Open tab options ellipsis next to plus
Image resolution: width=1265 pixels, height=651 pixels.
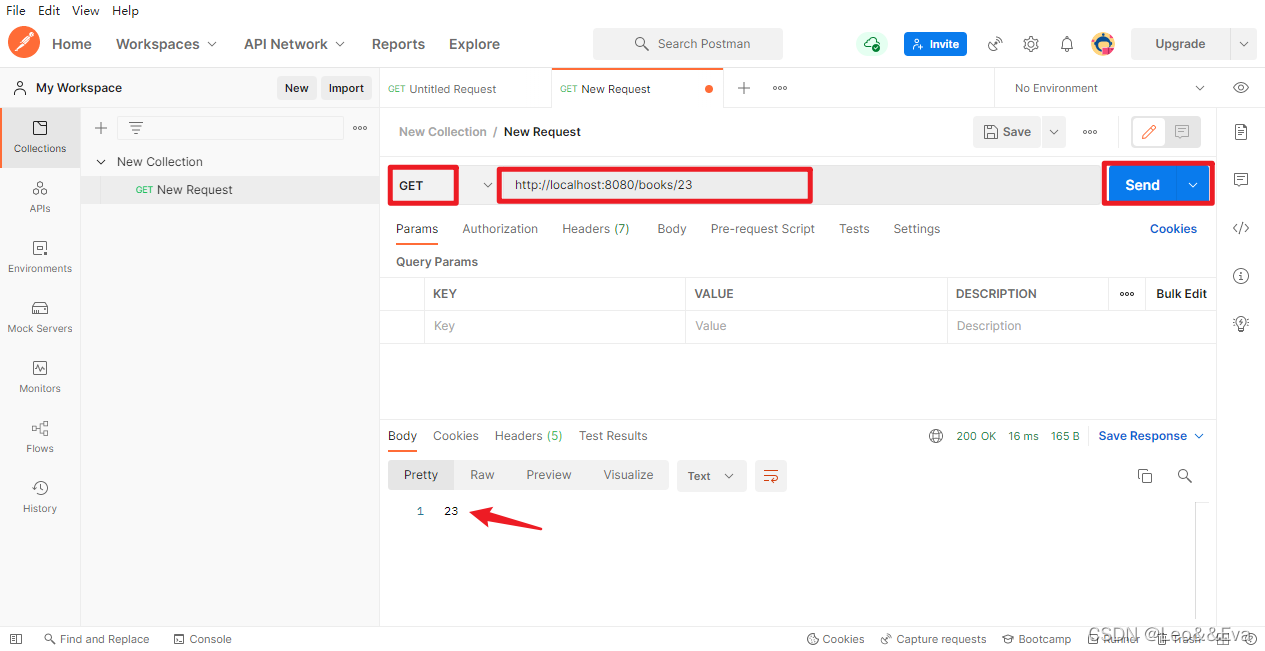pos(780,88)
